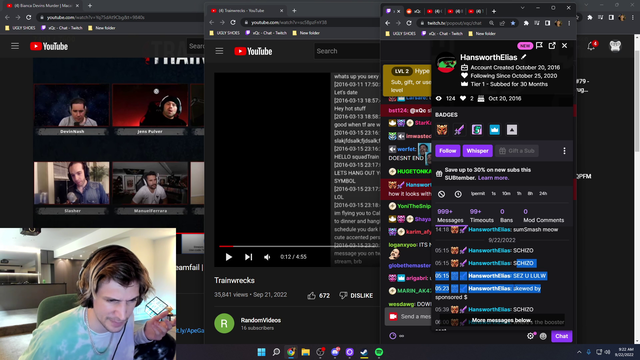Click the blue crown Prime badge
640x360 pixels.
point(494,130)
